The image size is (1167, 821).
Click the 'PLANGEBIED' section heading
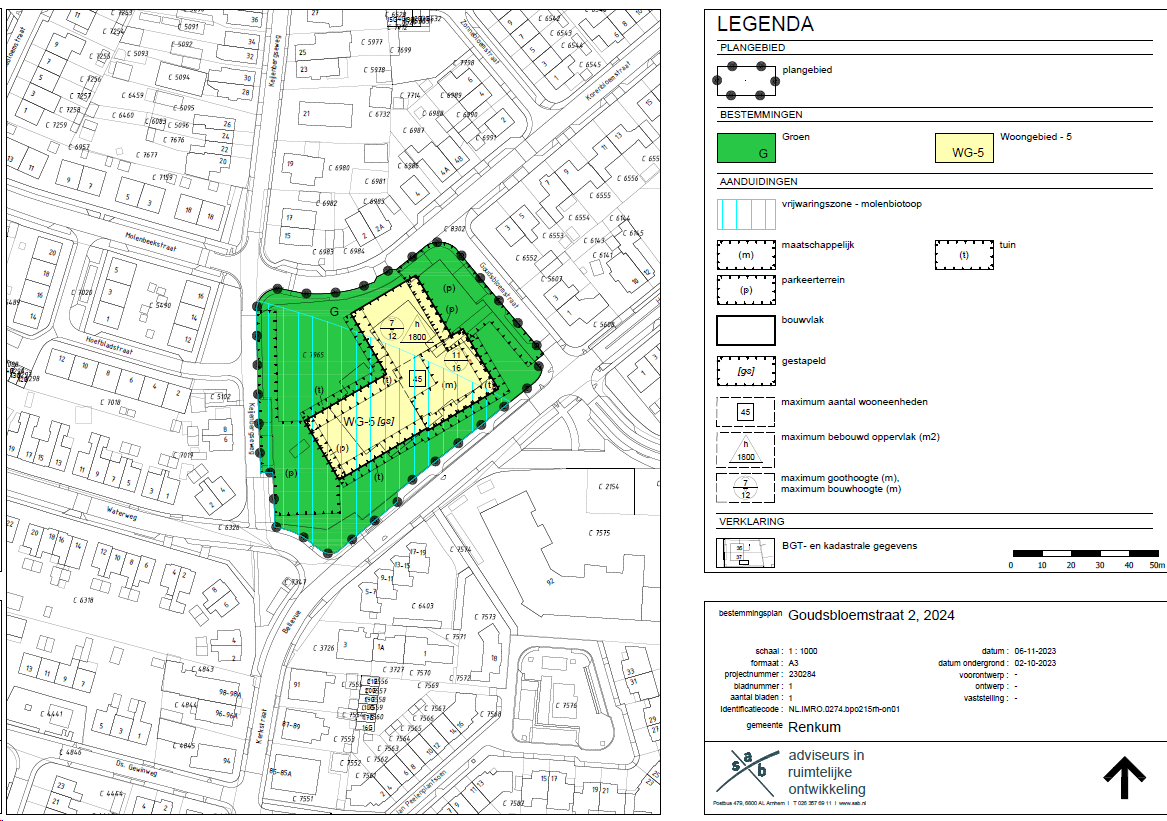point(752,48)
